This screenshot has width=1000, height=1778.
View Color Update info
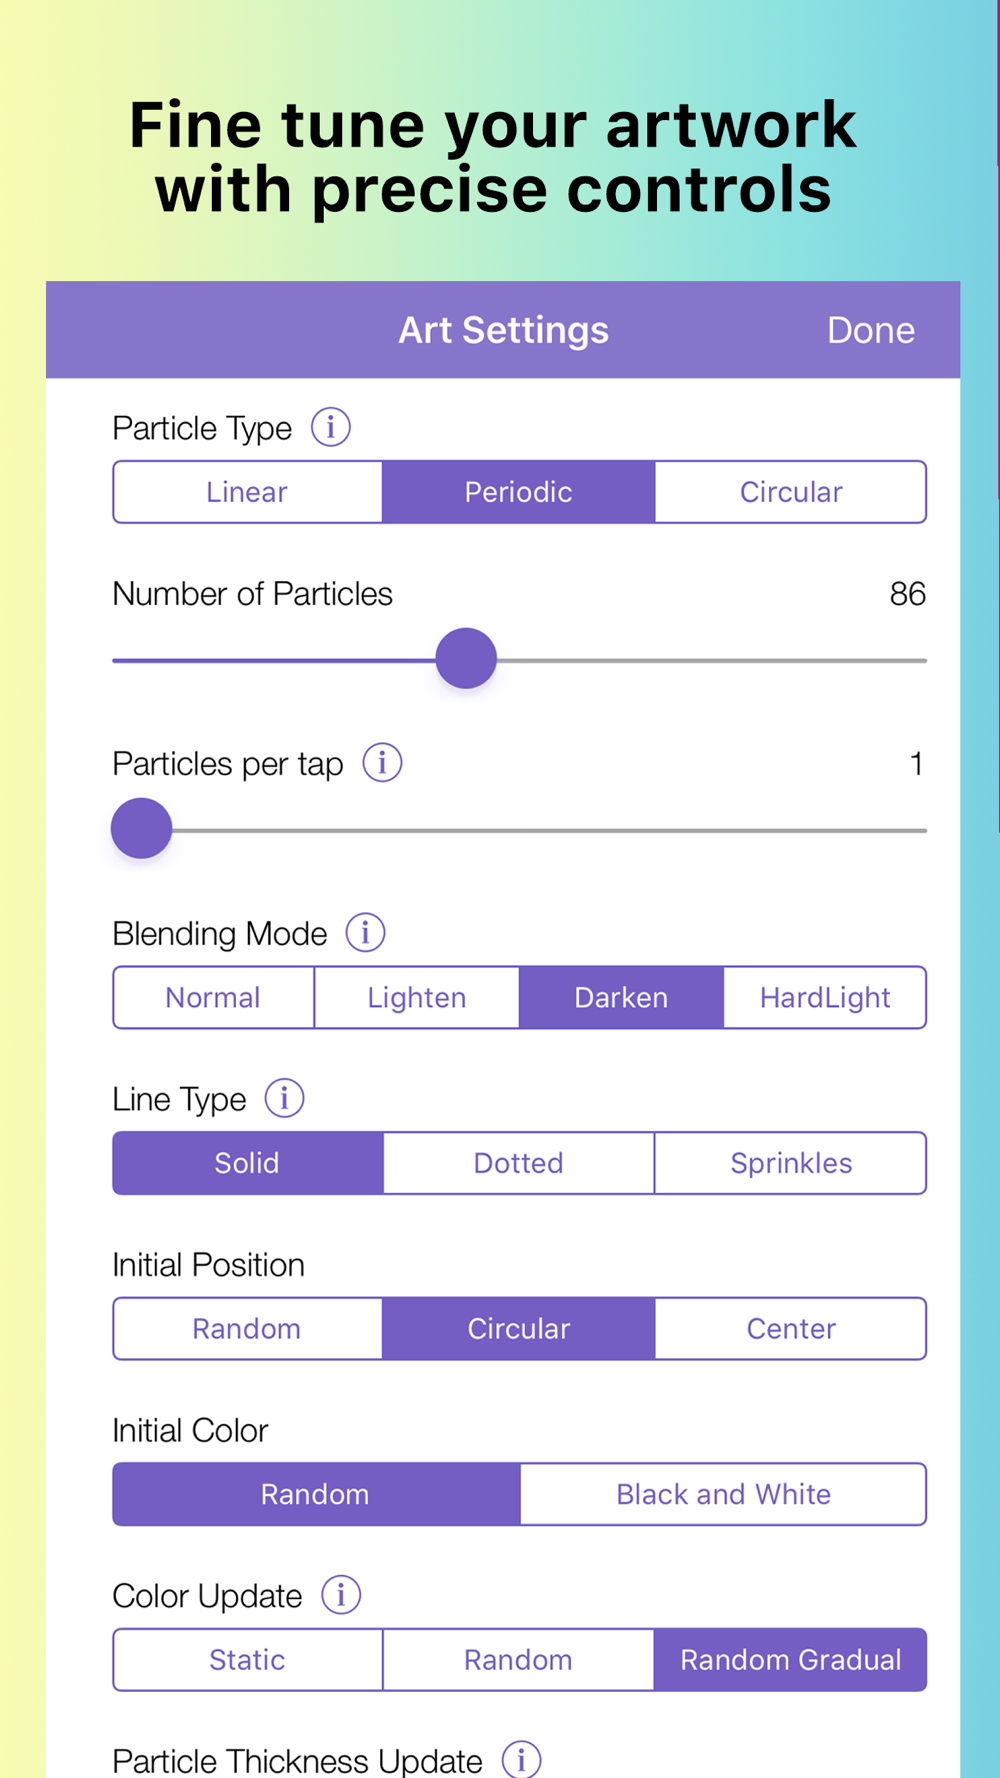coord(341,1594)
